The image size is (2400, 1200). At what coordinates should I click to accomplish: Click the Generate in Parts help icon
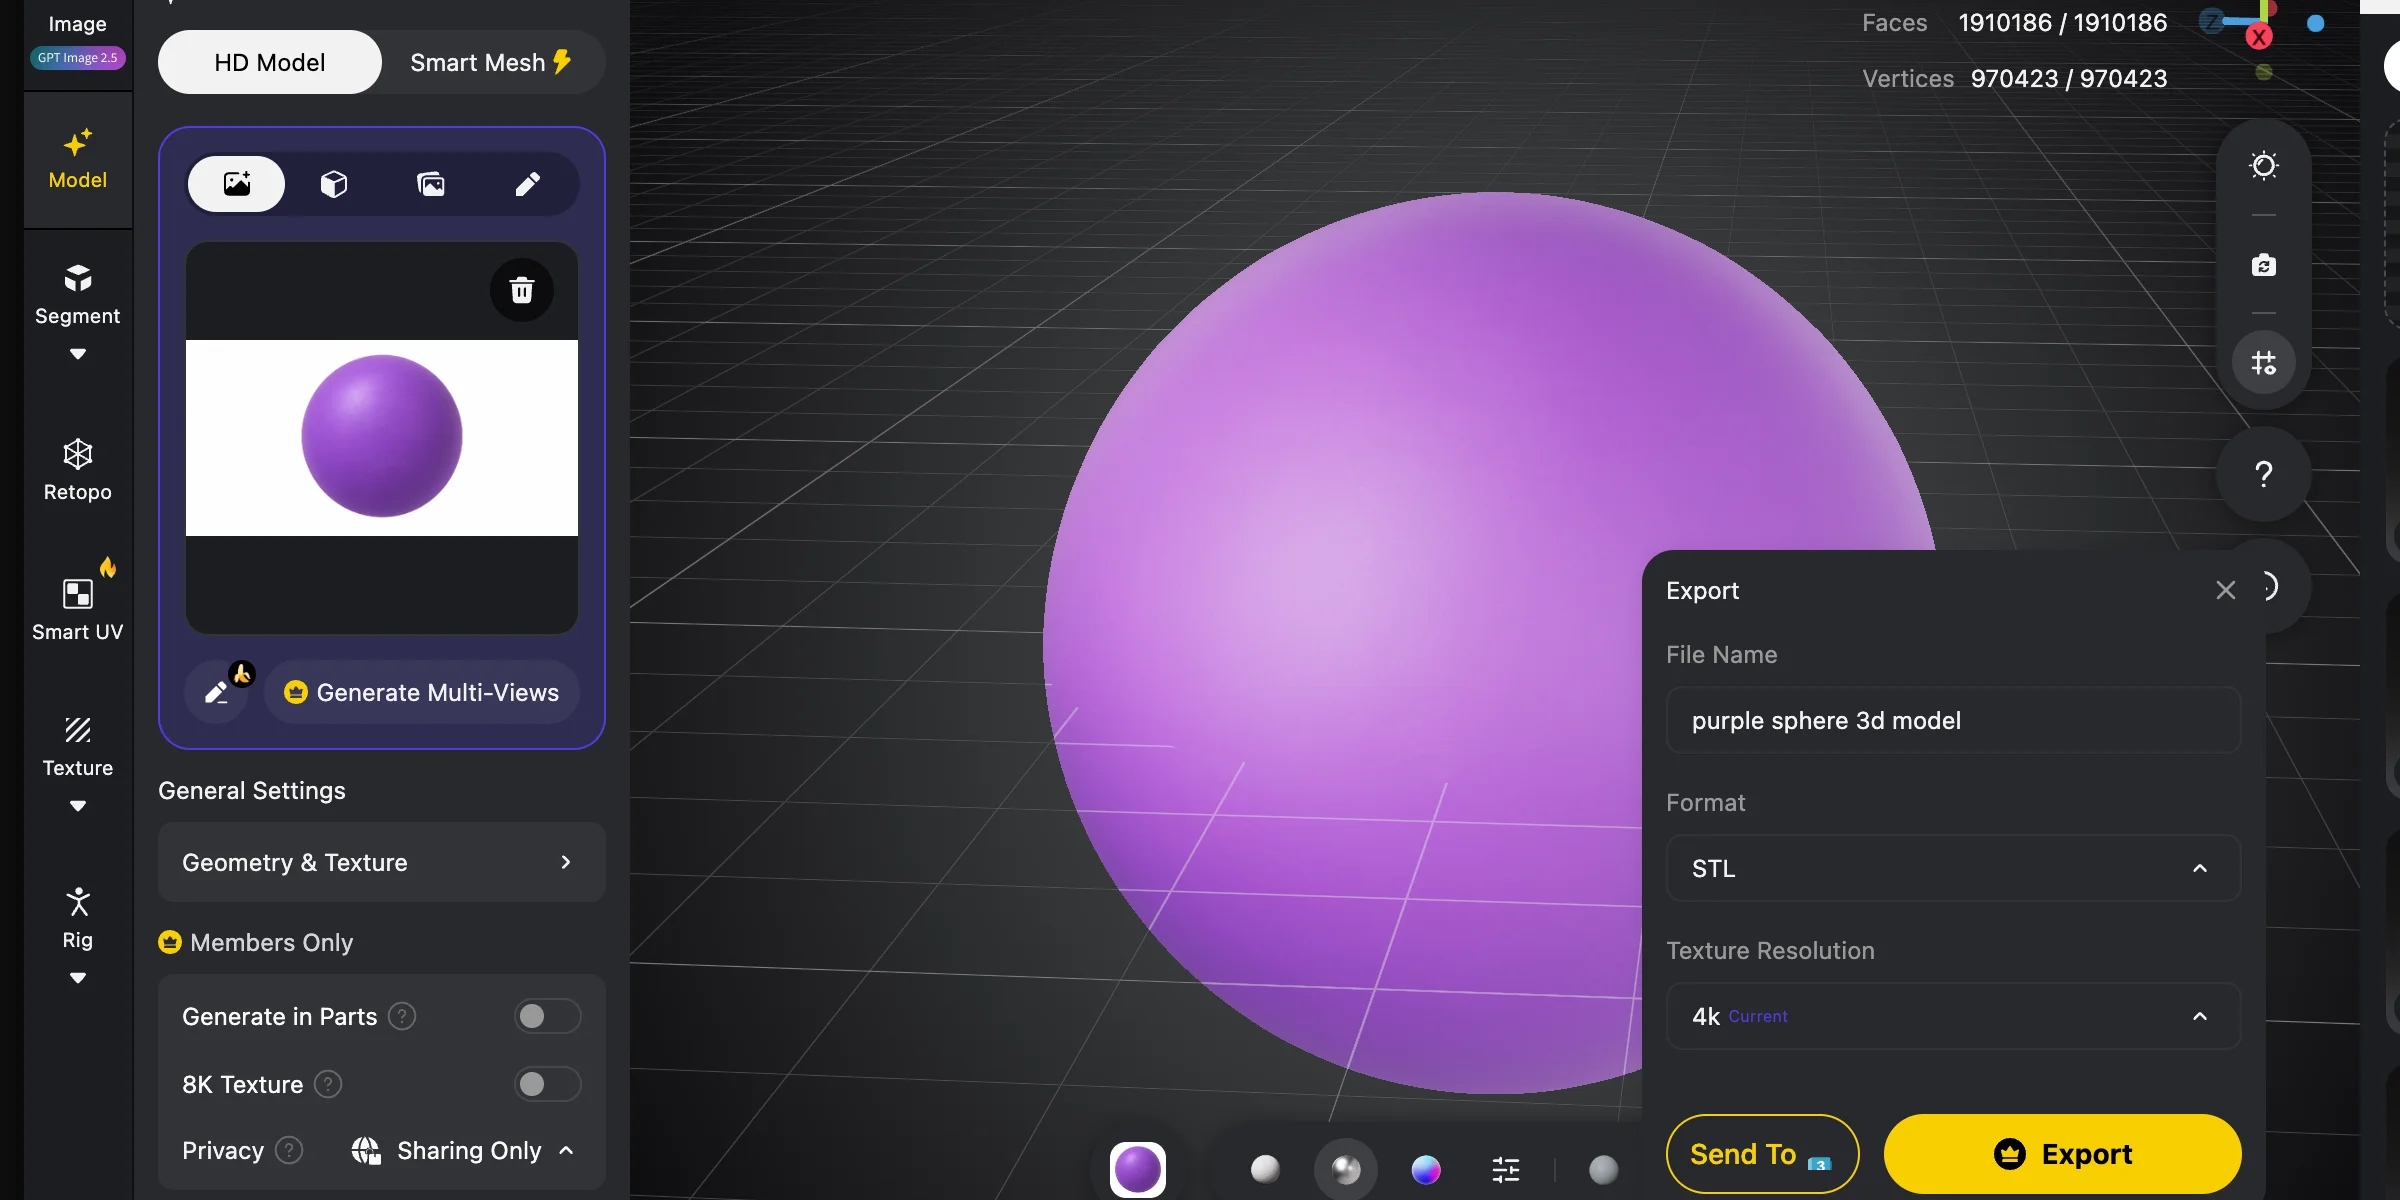click(402, 1016)
